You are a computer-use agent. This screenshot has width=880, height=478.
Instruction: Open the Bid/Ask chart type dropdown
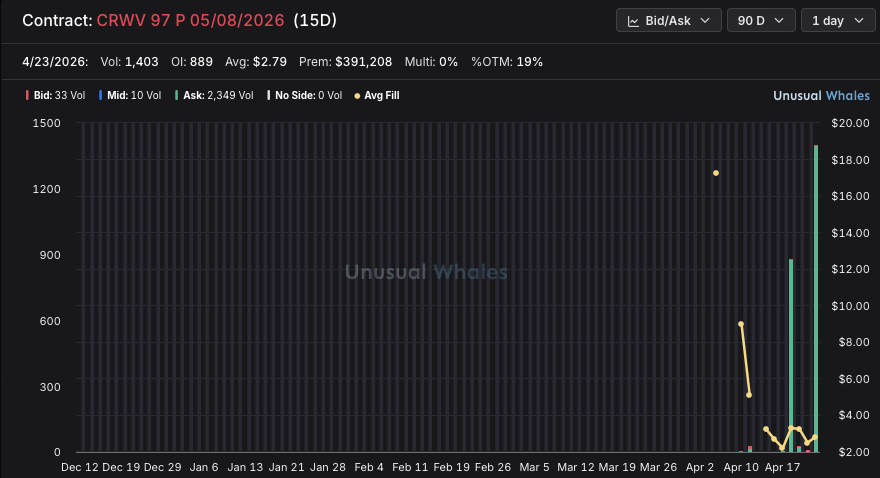pos(668,20)
